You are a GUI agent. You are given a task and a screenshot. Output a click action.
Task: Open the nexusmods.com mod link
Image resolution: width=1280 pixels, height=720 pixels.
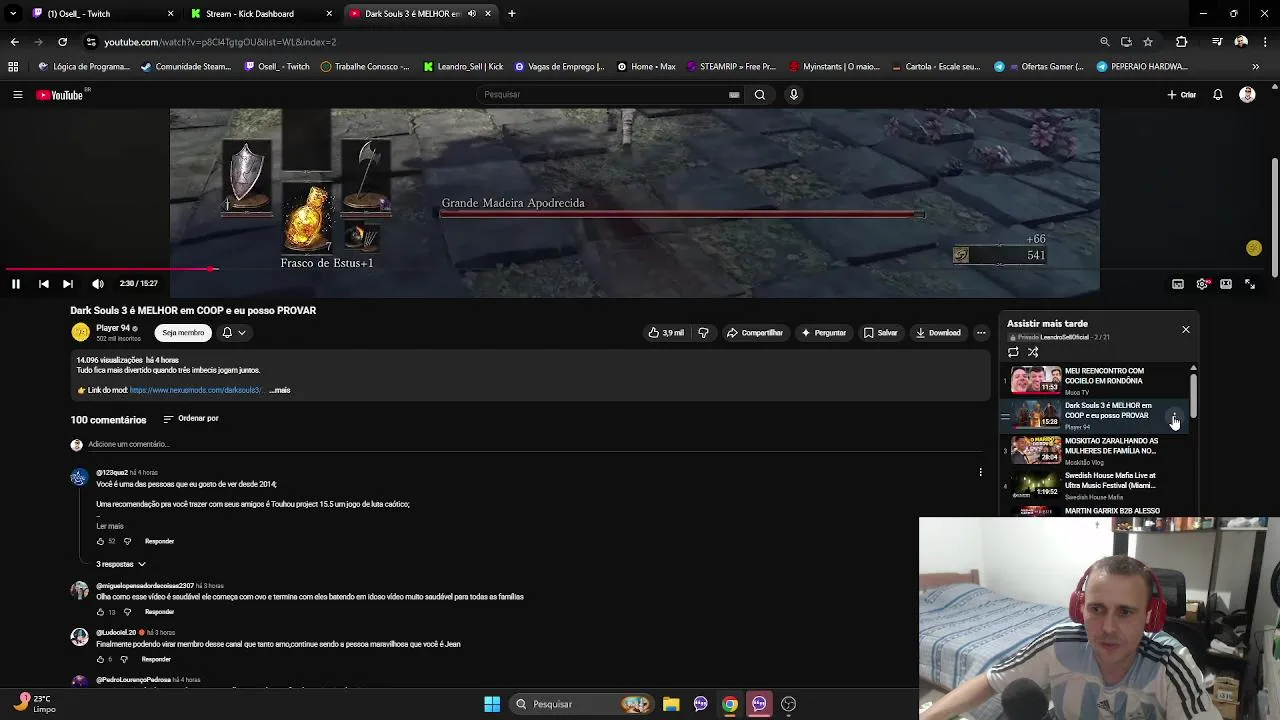tap(195, 390)
